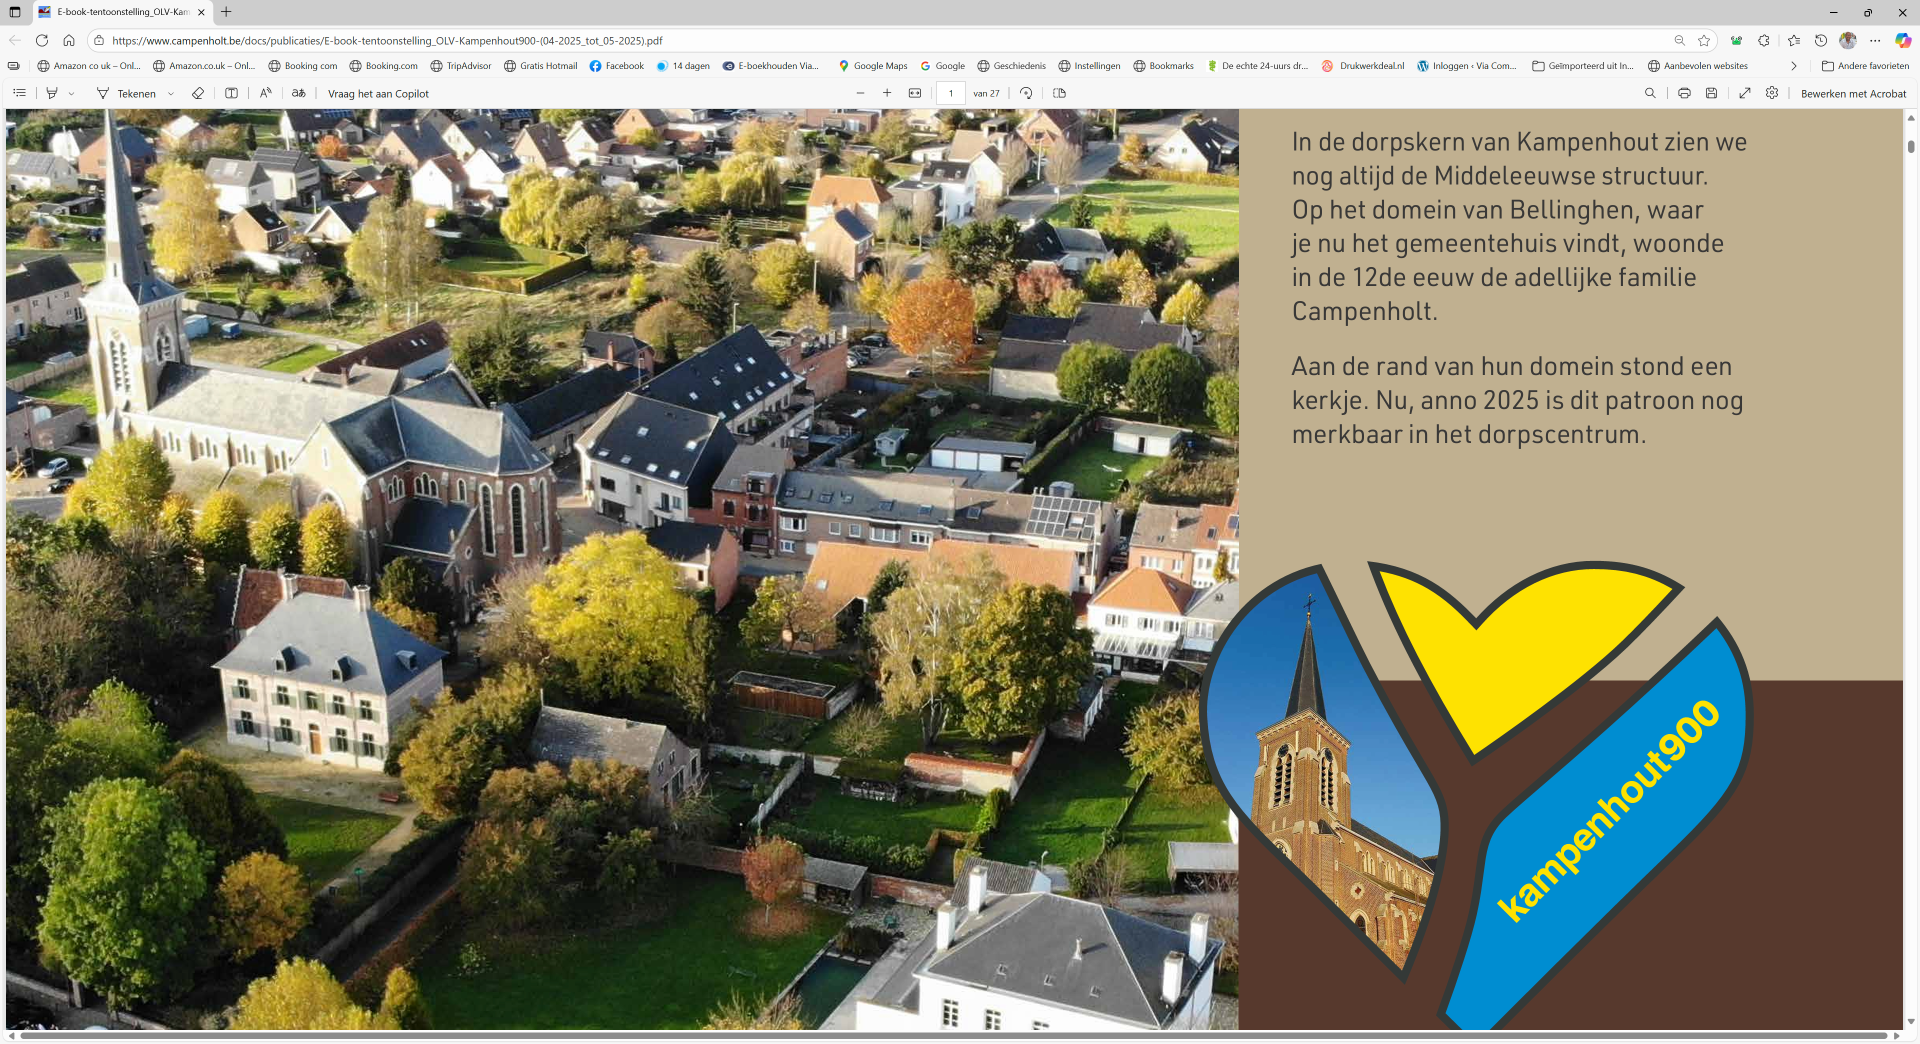1920x1044 pixels.
Task: Open the E-boekhouden Via... bookmark
Action: (770, 66)
